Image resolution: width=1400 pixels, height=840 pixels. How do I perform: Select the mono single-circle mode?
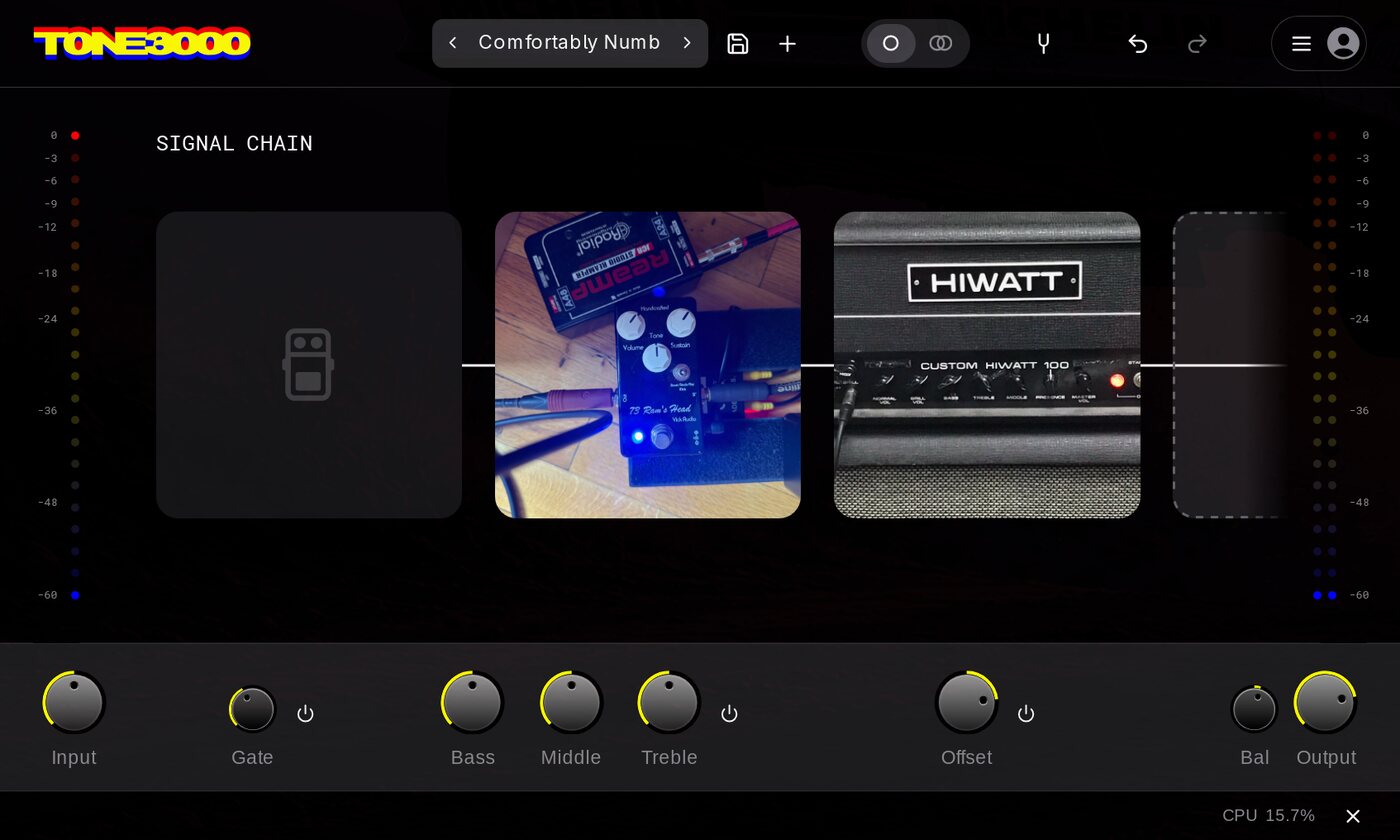891,43
